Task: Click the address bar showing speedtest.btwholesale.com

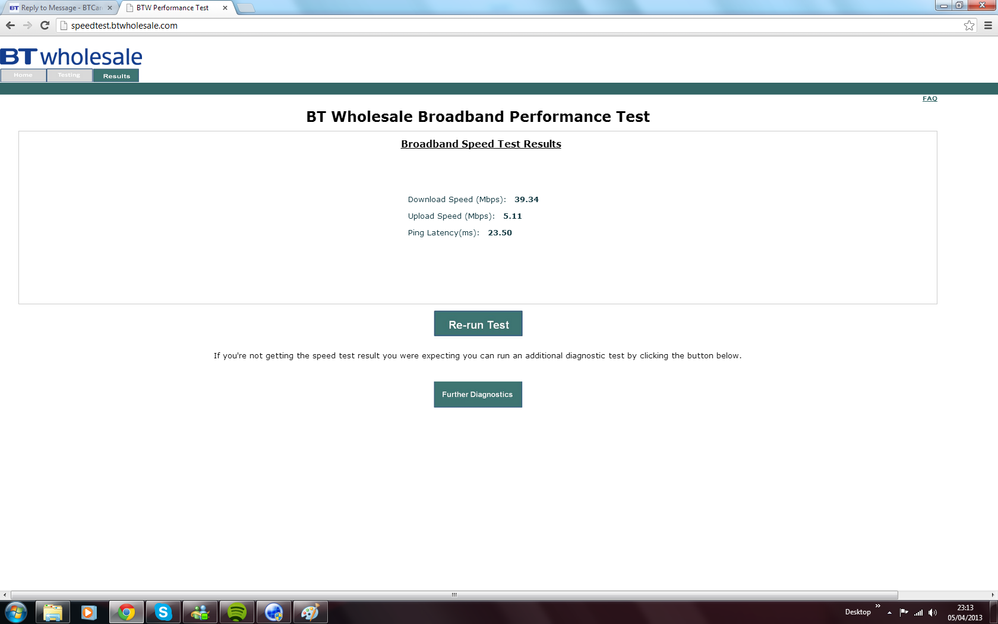Action: click(509, 25)
